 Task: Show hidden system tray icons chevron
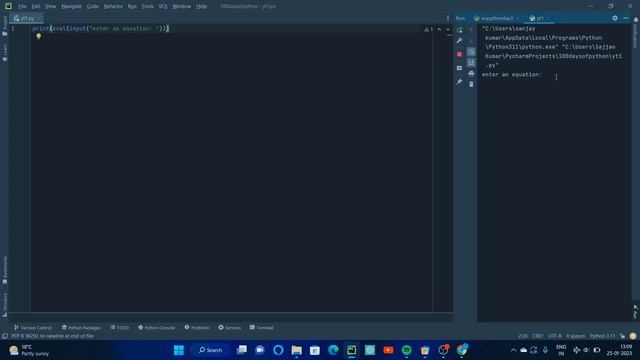[x=513, y=350]
